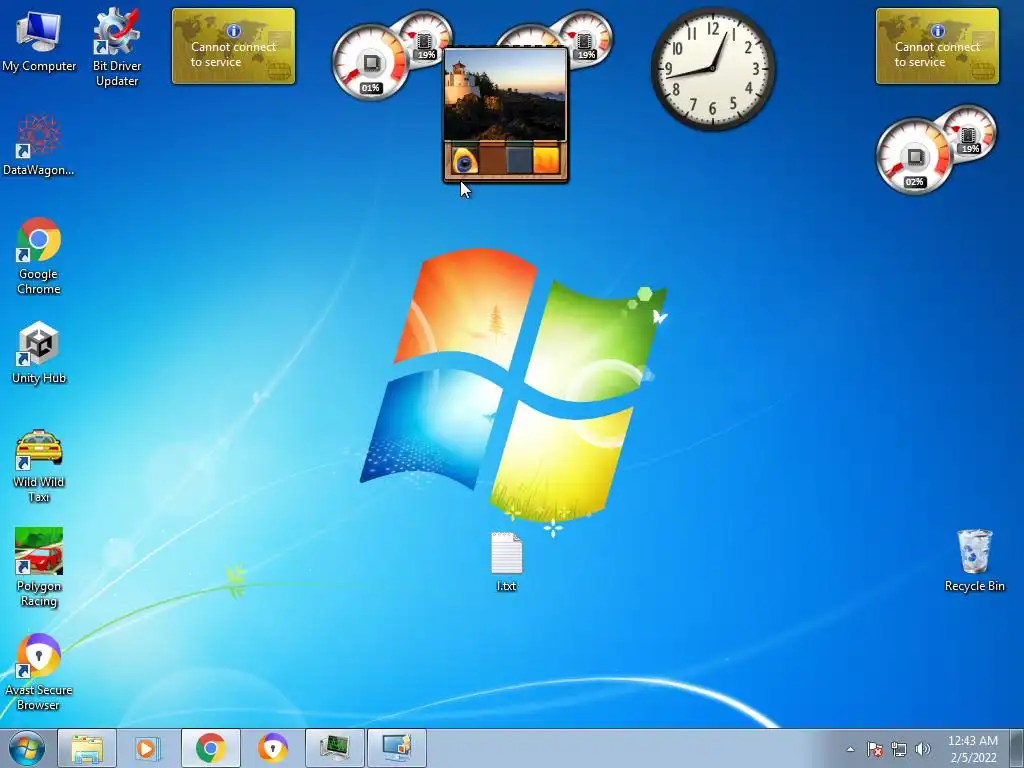Click the CPU dial showing 02%

click(914, 156)
